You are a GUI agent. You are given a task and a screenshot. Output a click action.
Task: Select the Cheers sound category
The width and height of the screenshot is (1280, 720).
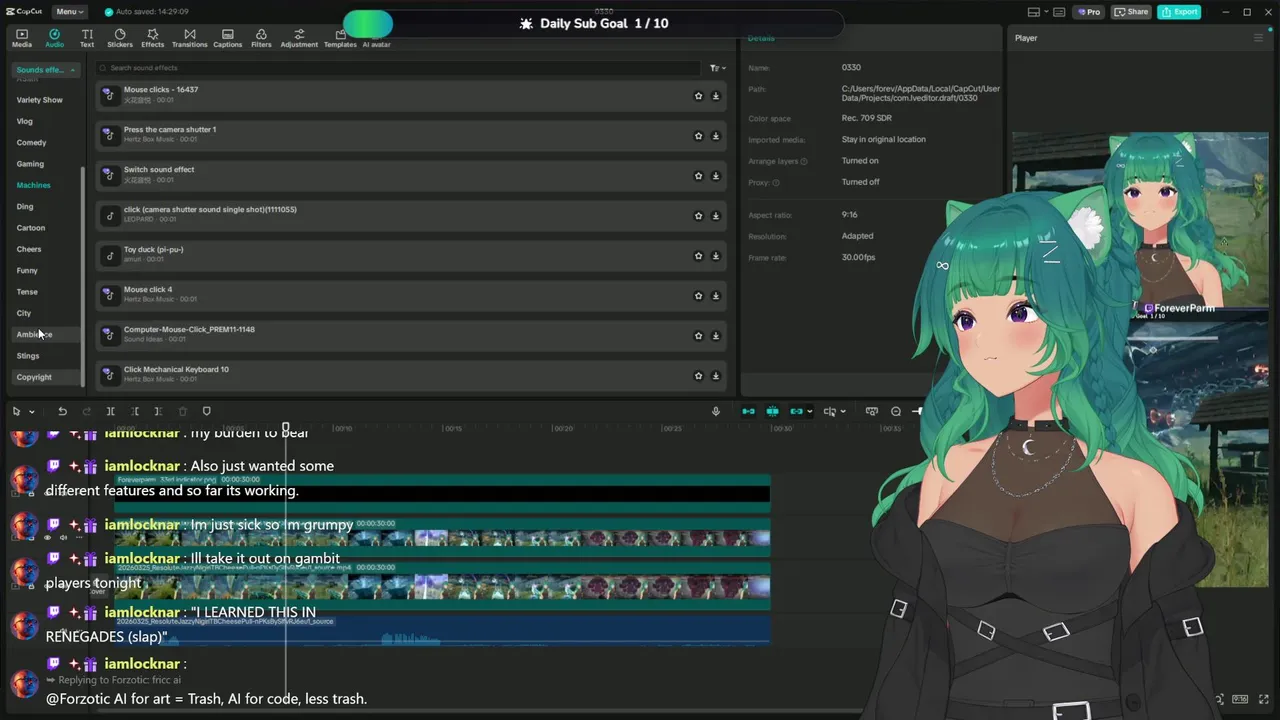coord(29,249)
